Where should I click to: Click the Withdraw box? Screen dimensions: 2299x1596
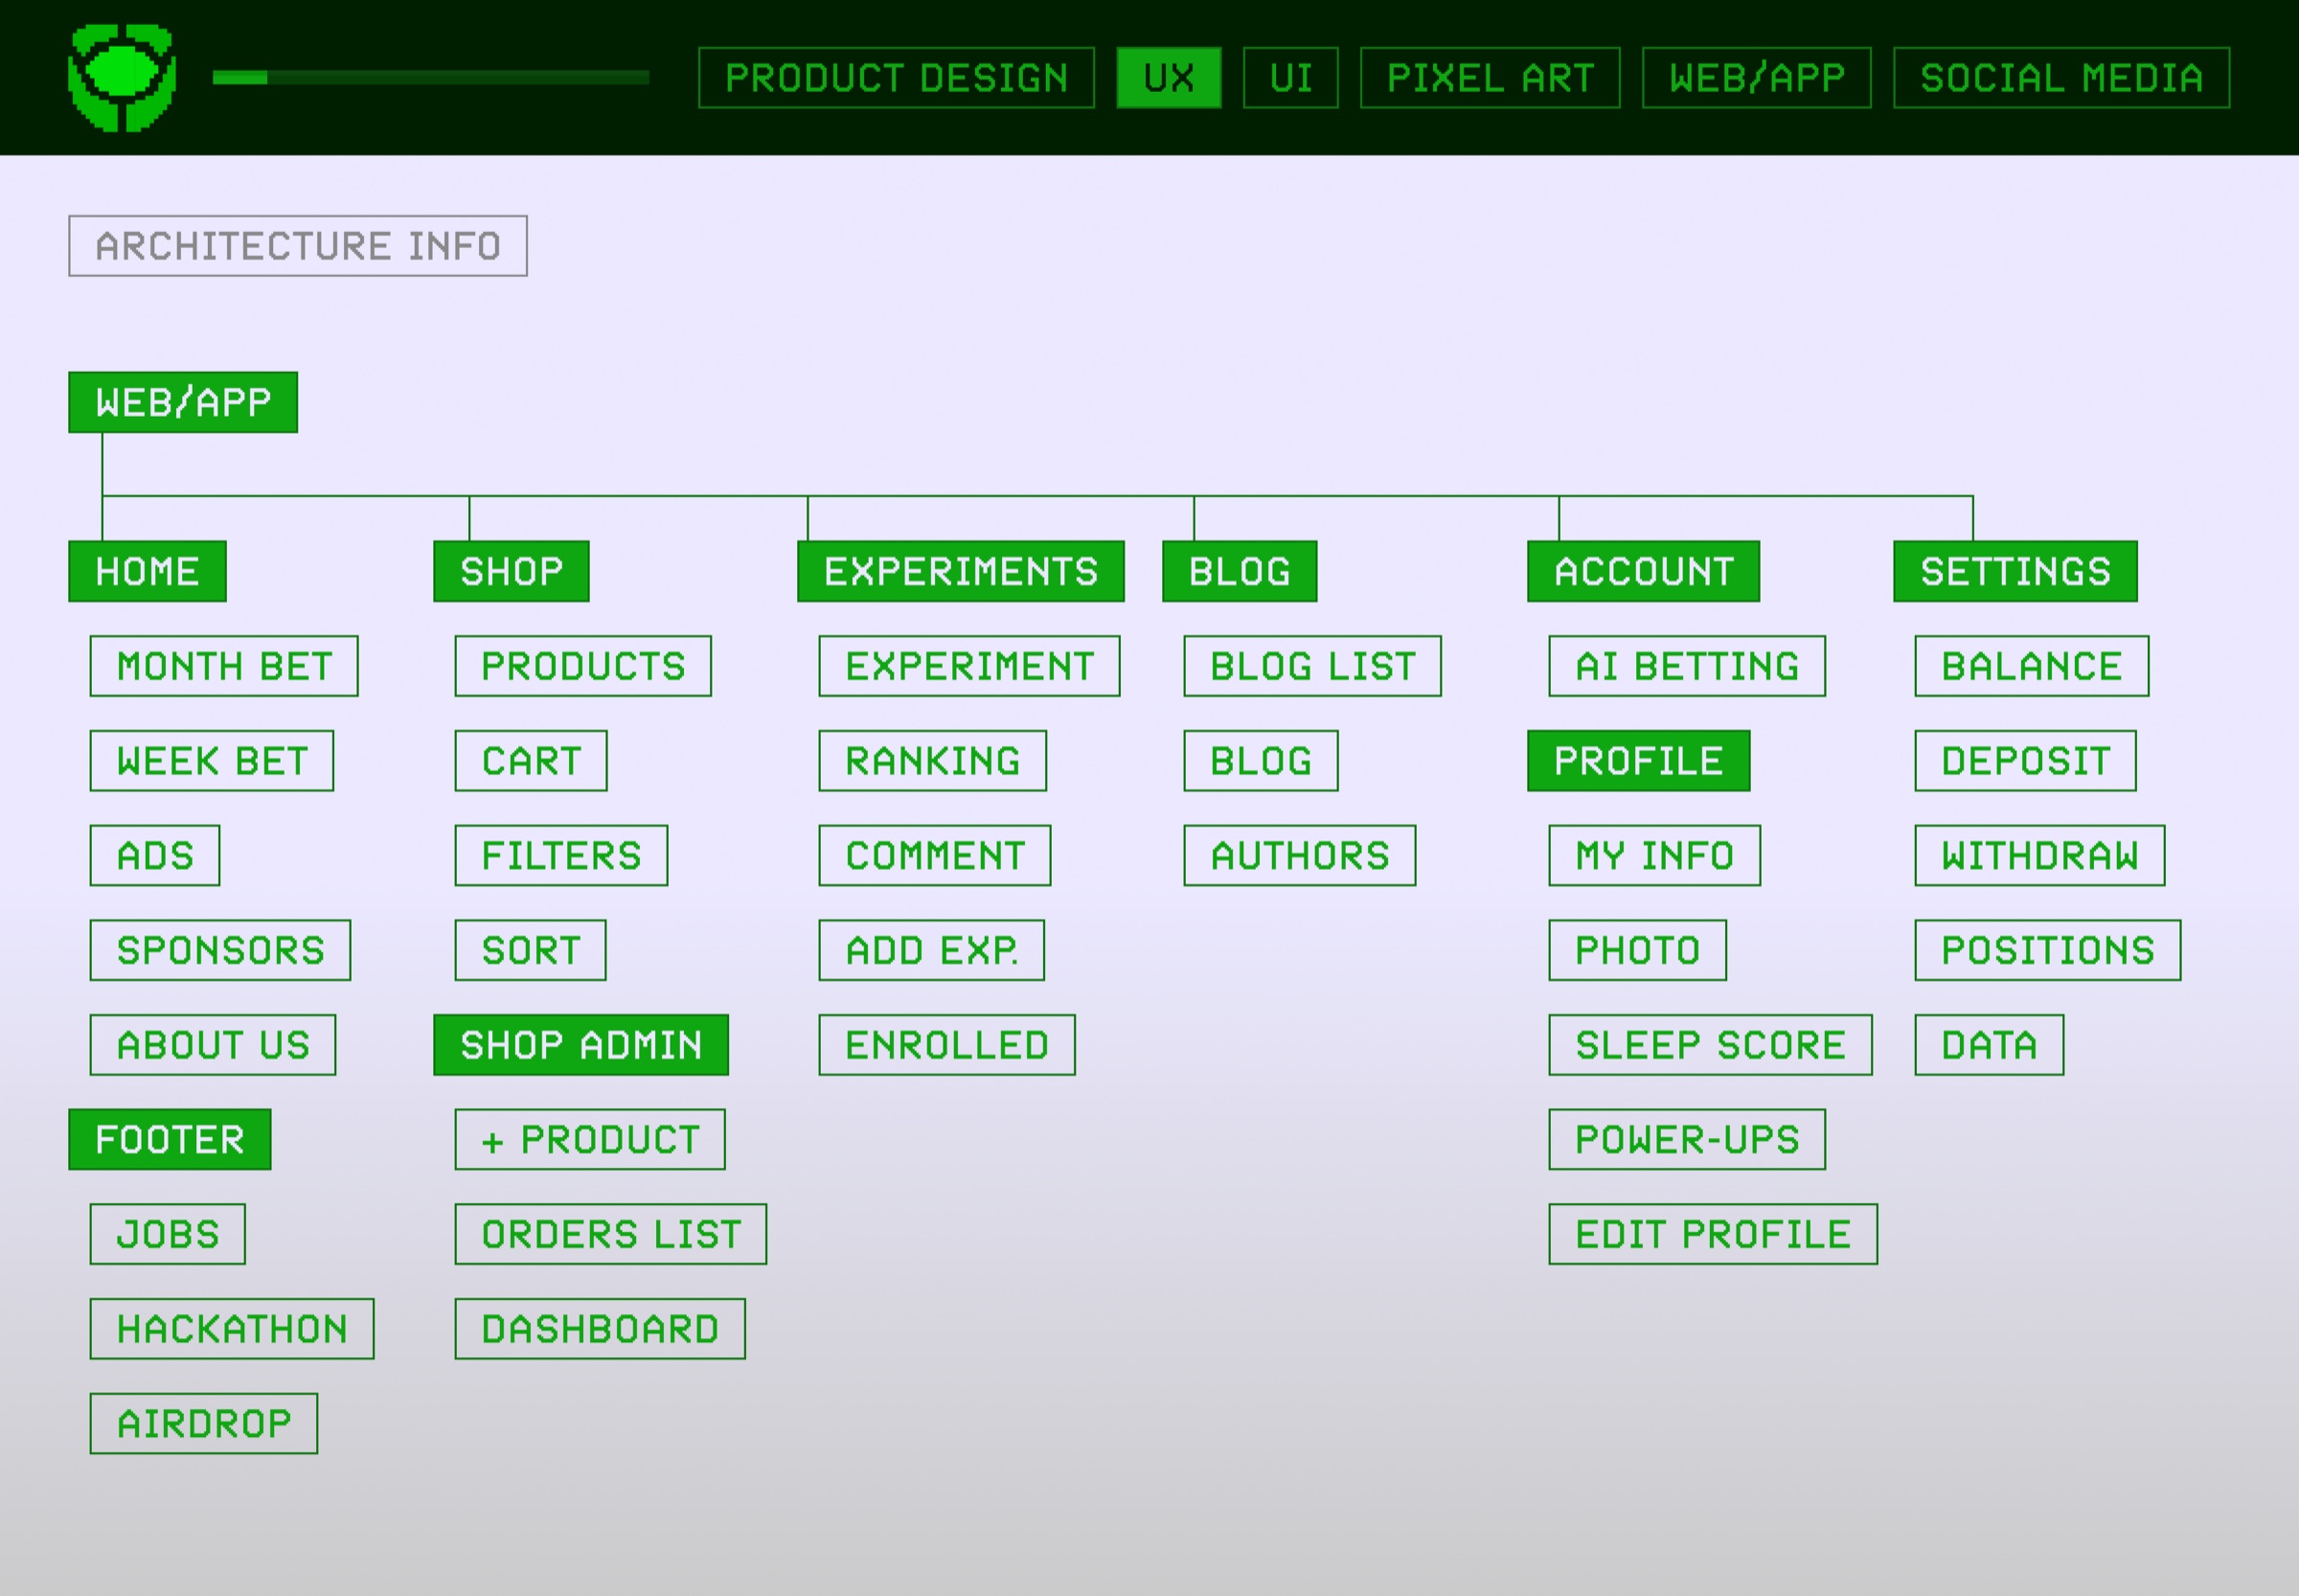point(2040,855)
